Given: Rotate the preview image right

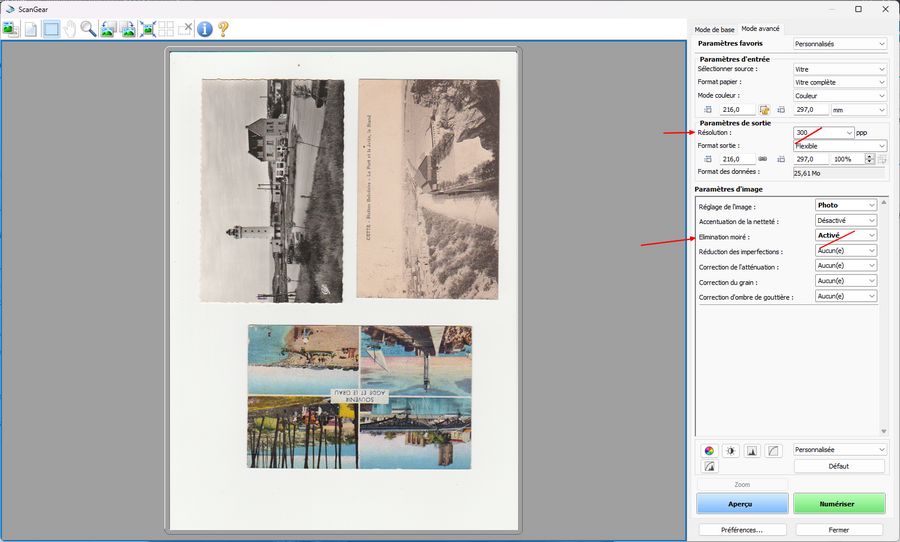Looking at the screenshot, I should [x=128, y=29].
